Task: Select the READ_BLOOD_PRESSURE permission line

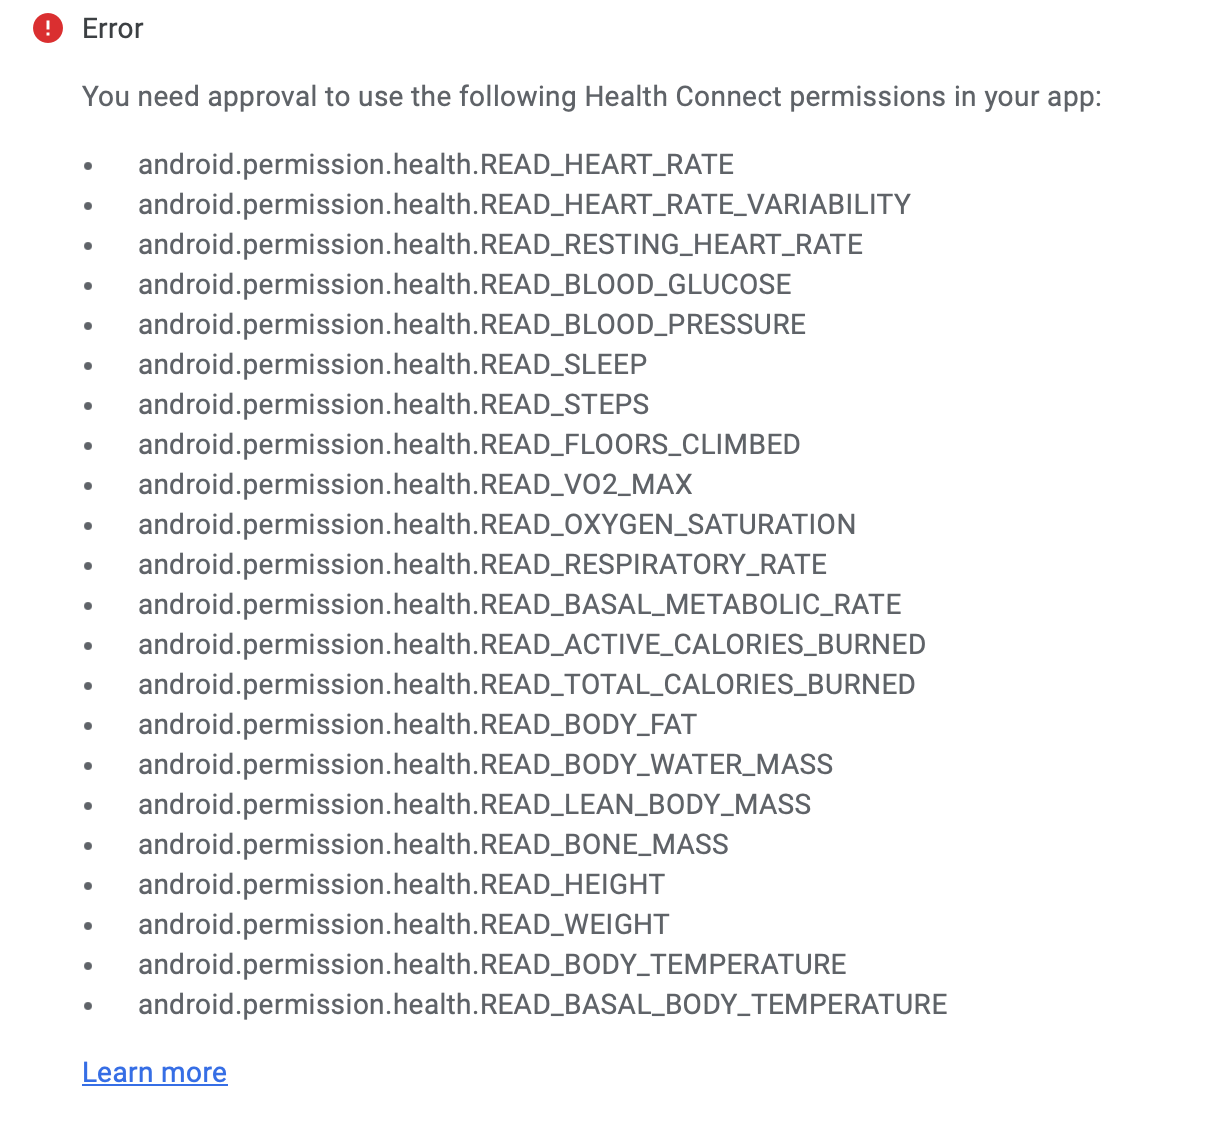Action: point(471,324)
